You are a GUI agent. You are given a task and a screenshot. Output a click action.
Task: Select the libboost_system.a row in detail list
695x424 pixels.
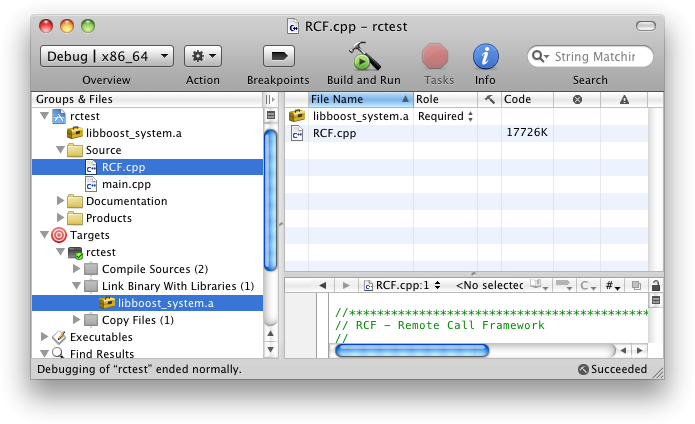click(x=466, y=116)
